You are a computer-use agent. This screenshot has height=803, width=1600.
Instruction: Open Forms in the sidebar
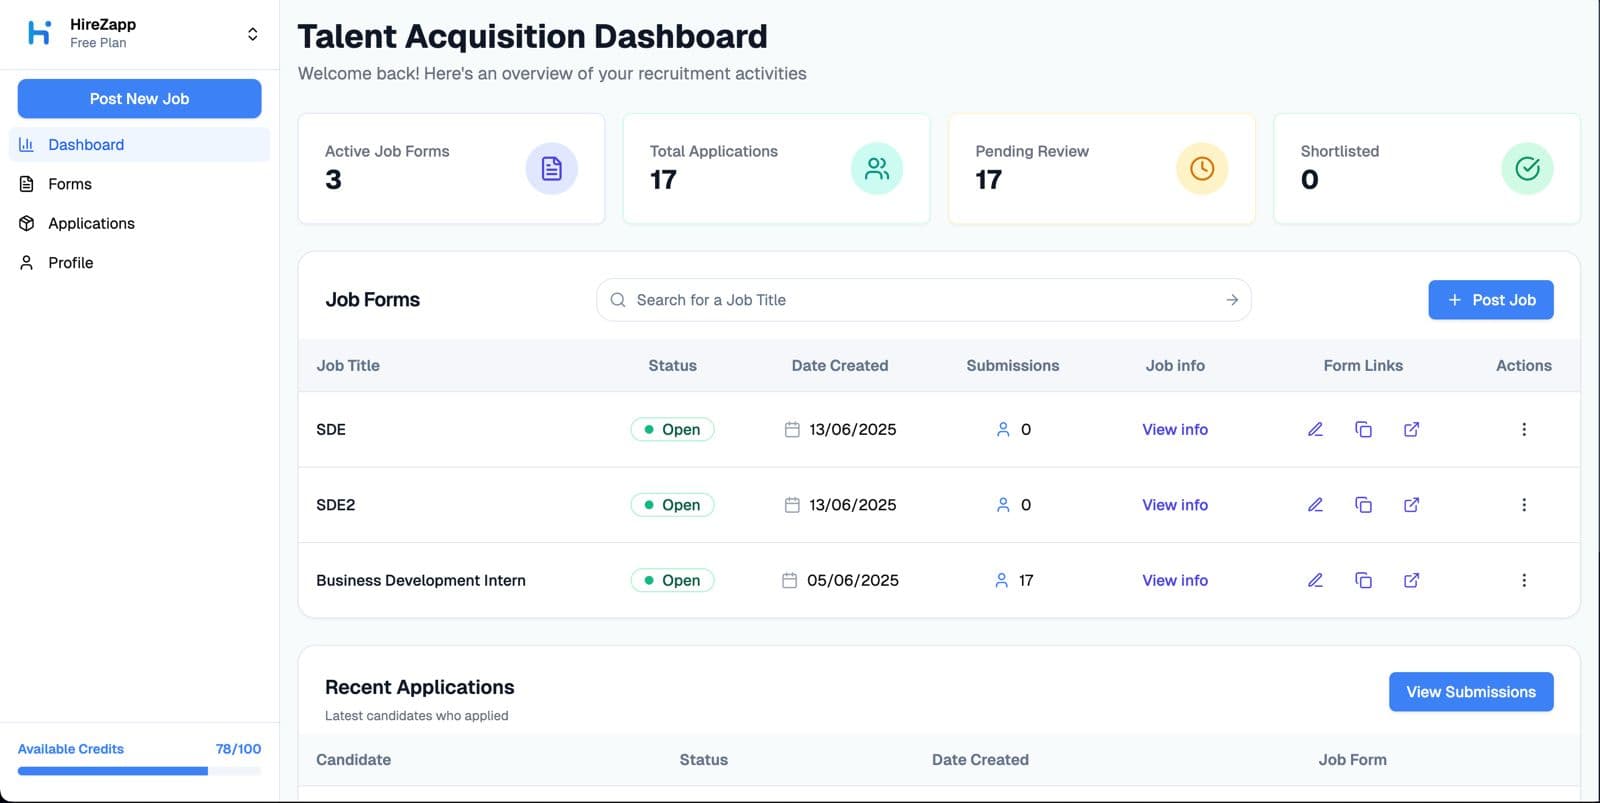point(139,184)
